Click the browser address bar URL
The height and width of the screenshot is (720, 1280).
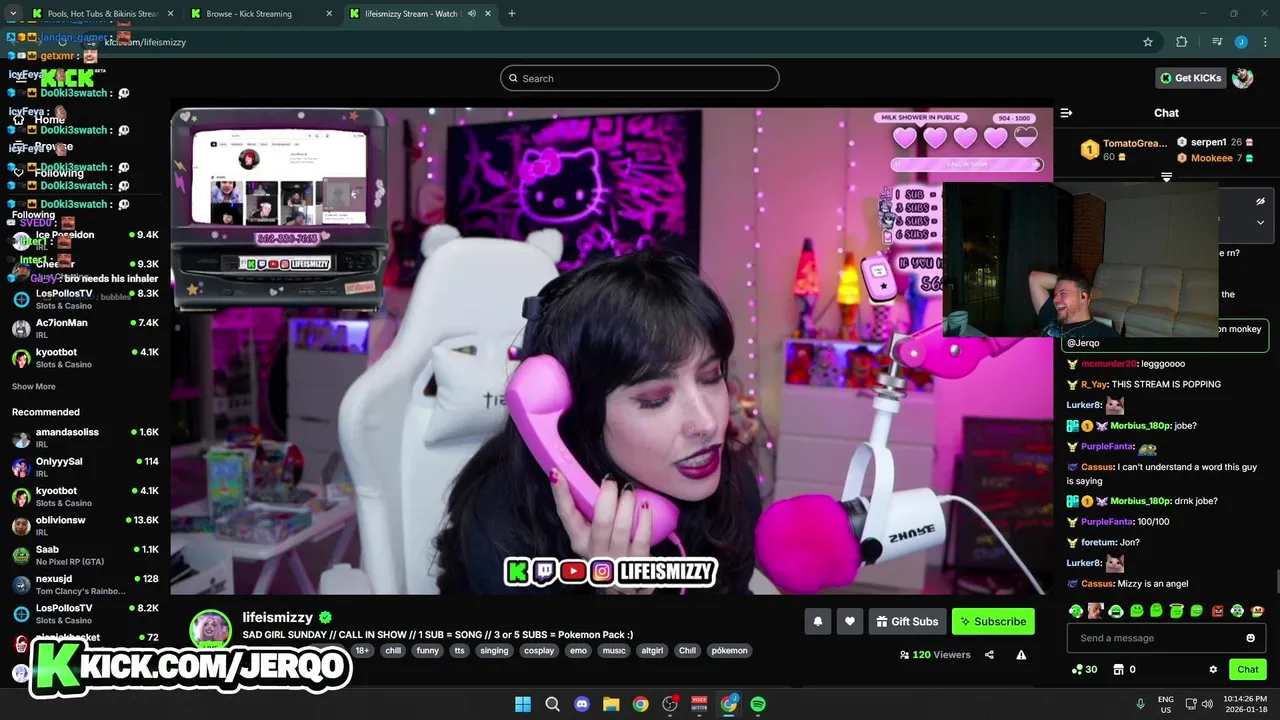pyautogui.click(x=145, y=42)
